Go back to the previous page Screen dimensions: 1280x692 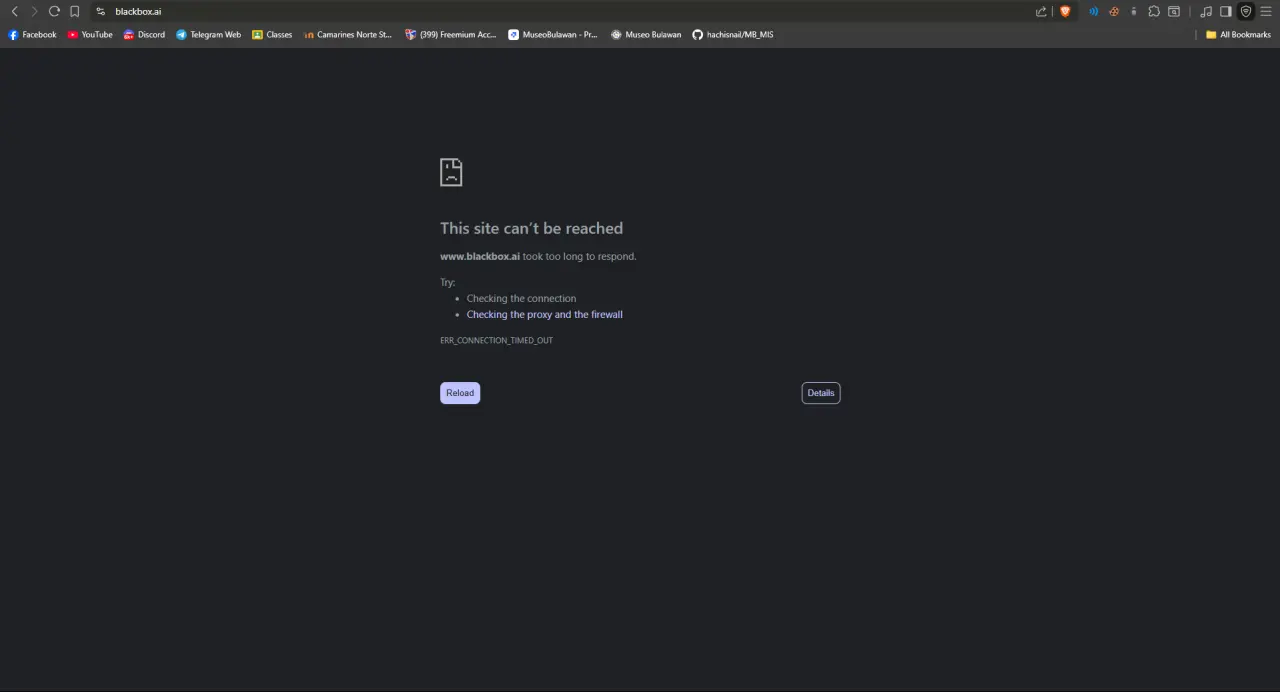click(x=14, y=11)
